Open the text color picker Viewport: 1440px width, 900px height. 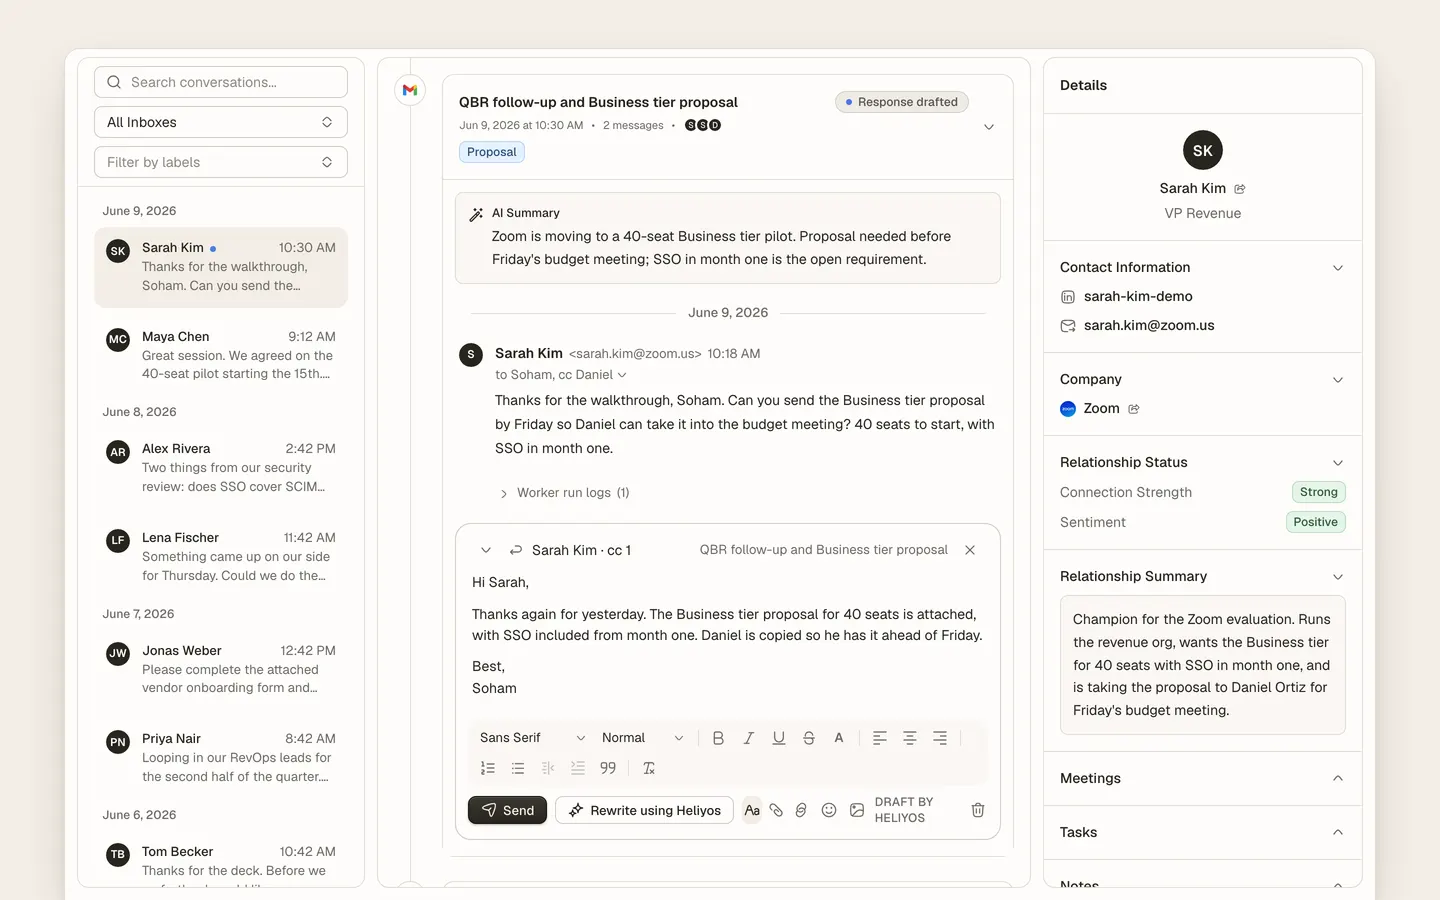pyautogui.click(x=839, y=738)
